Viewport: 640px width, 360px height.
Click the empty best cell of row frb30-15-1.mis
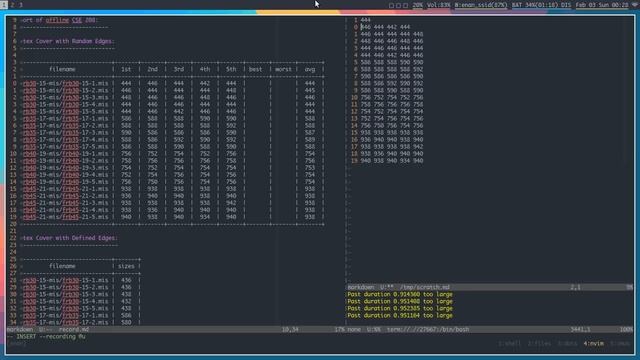point(257,83)
